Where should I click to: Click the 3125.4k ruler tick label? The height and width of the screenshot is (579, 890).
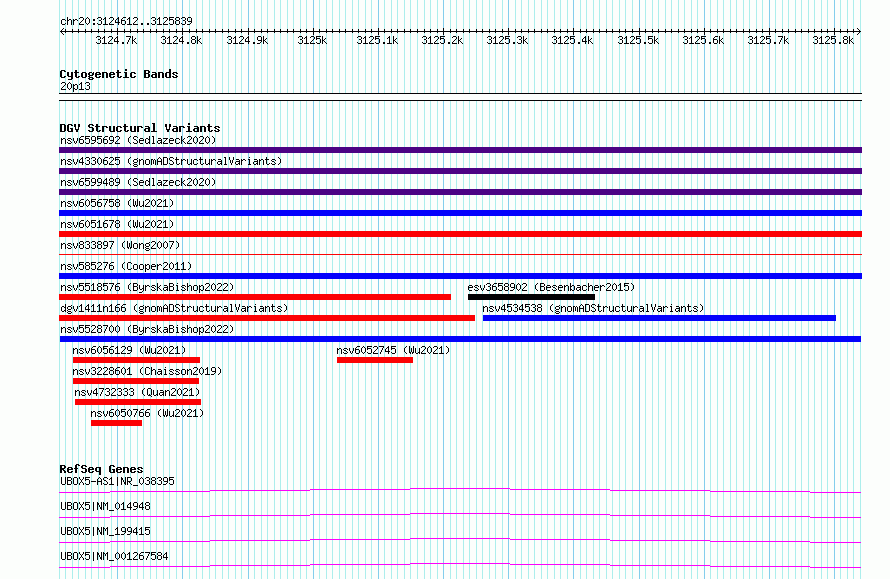tap(572, 40)
